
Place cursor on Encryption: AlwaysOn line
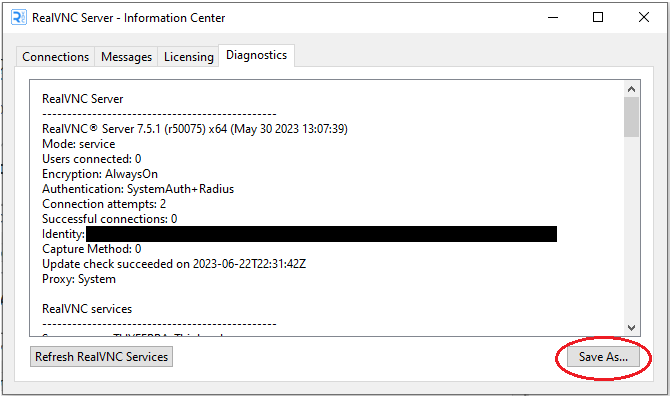[x=100, y=174]
